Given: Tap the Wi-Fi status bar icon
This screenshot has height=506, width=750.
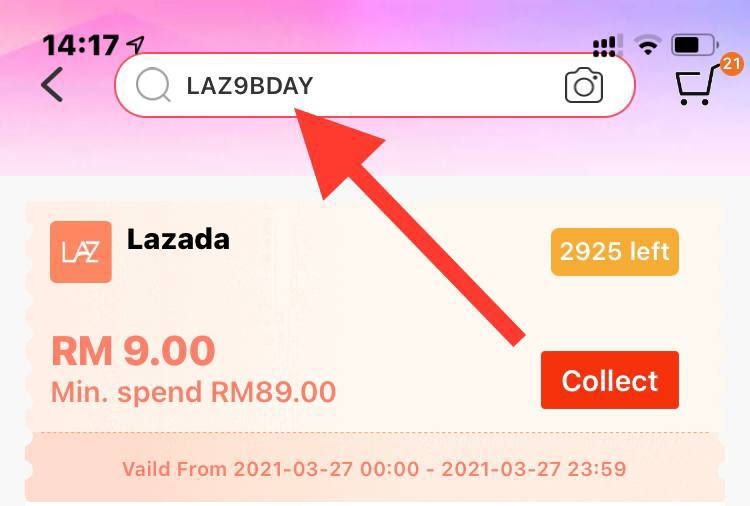Looking at the screenshot, I should pos(648,45).
